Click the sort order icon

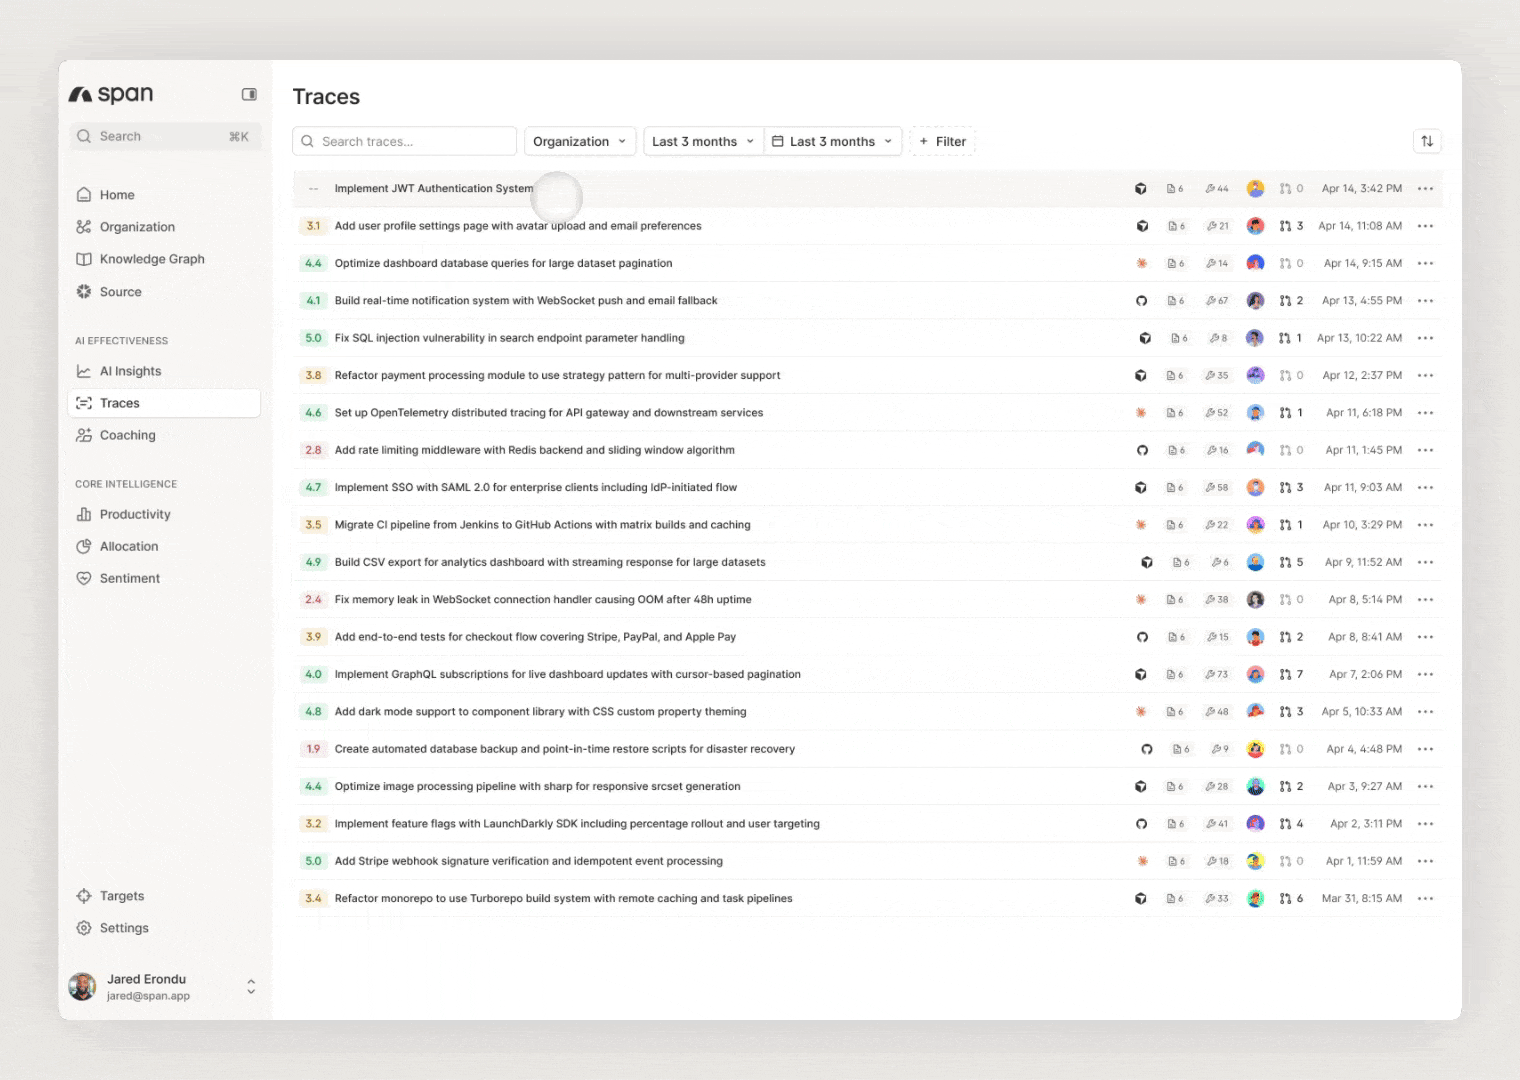pyautogui.click(x=1427, y=141)
